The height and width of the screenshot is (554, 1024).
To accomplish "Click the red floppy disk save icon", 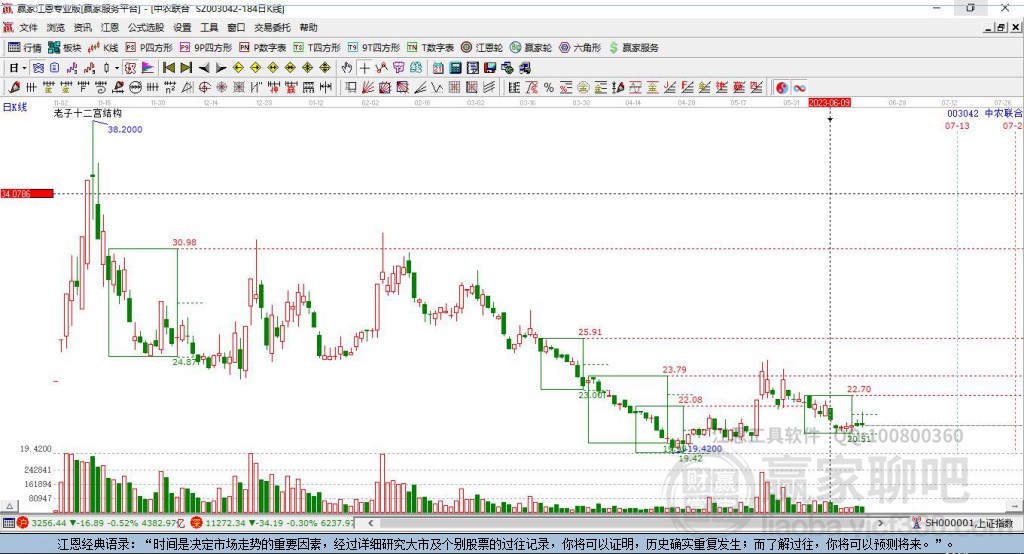I will coord(490,67).
